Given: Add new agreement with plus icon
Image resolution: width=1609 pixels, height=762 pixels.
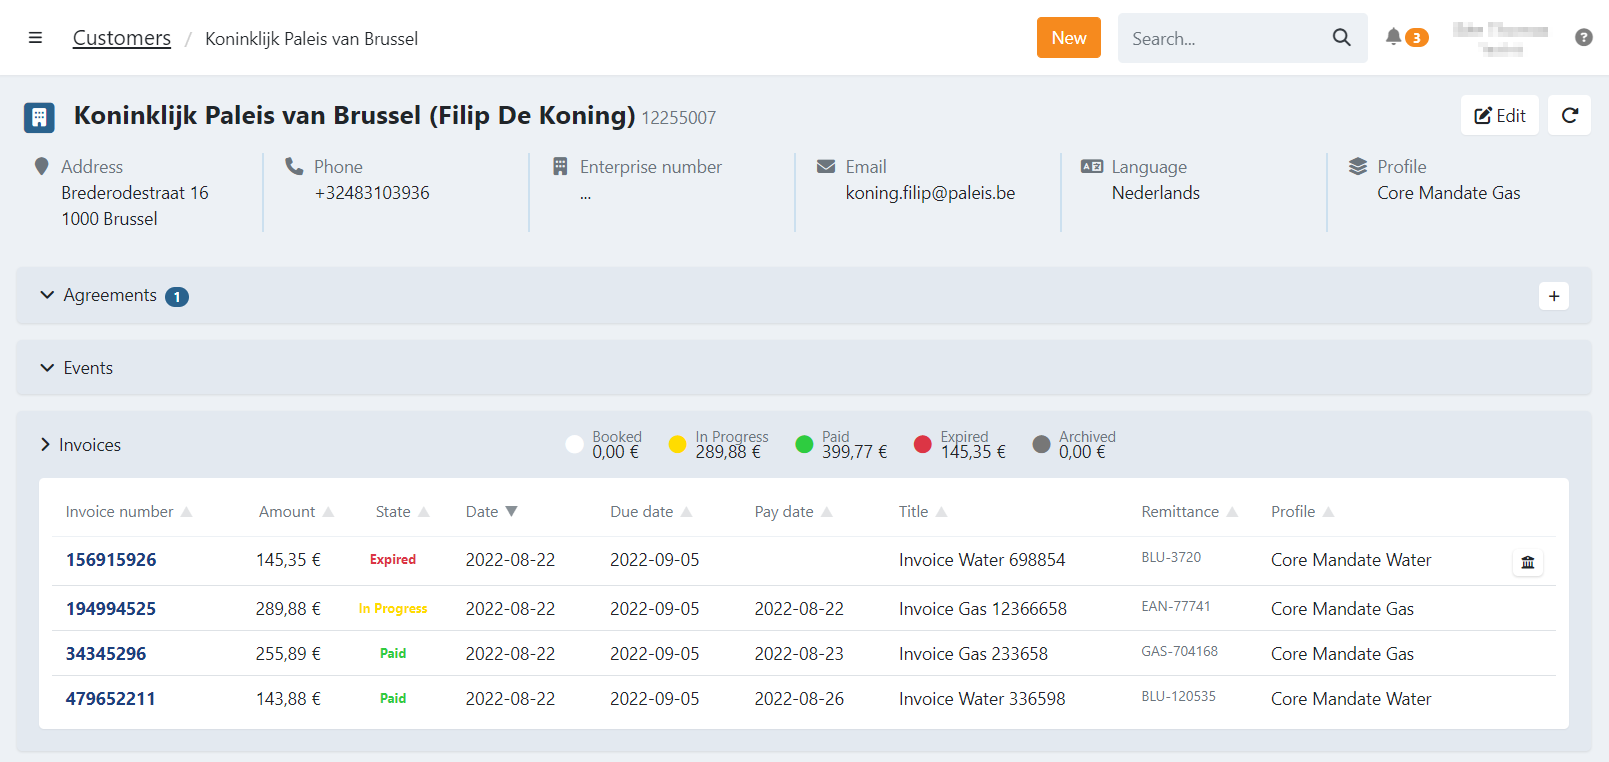Looking at the screenshot, I should (1553, 296).
